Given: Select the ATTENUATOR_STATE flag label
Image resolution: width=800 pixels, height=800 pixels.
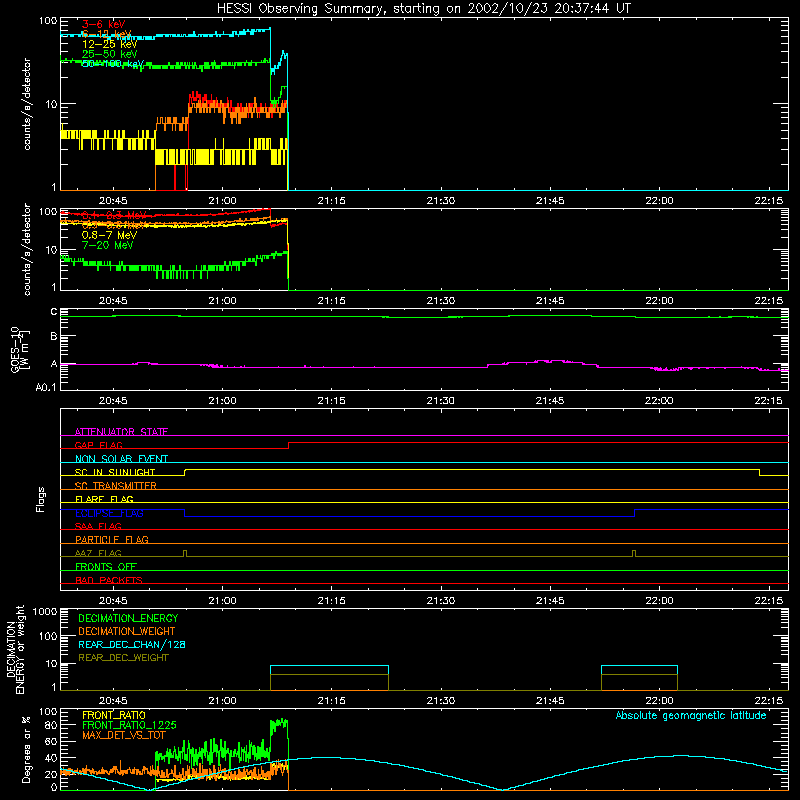Looking at the screenshot, I should point(121,432).
